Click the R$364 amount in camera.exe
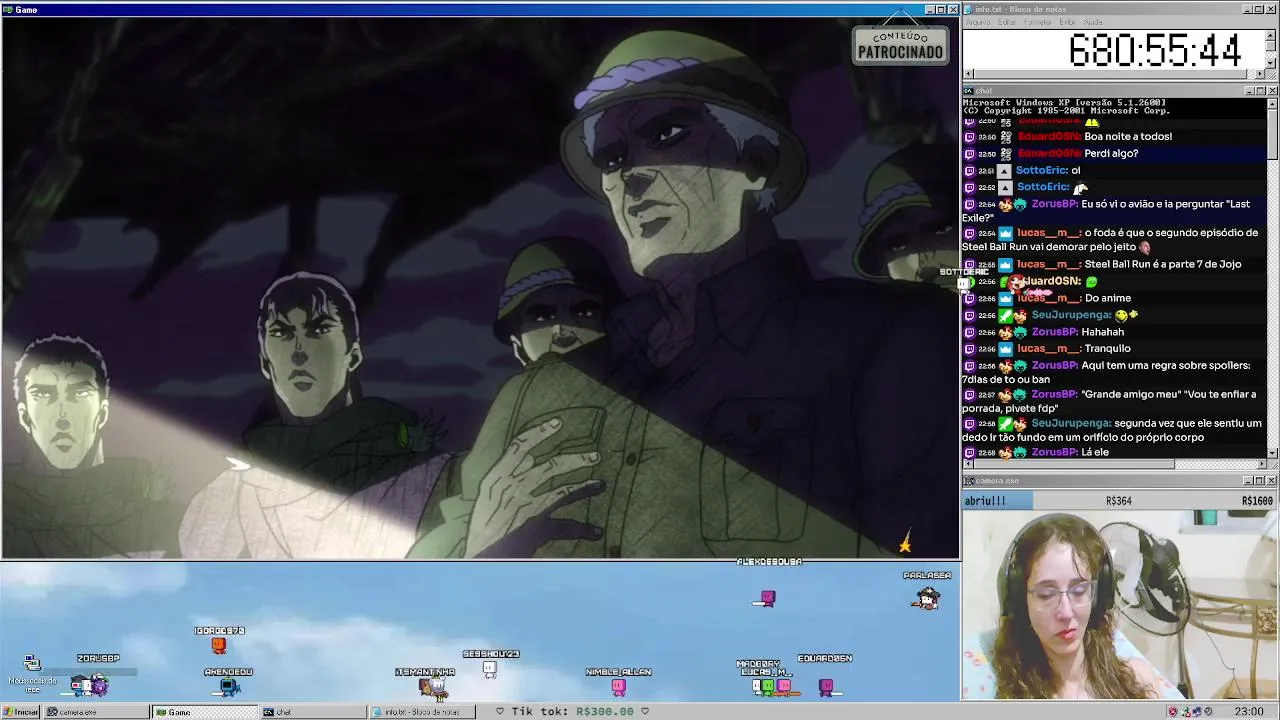 pos(1118,501)
